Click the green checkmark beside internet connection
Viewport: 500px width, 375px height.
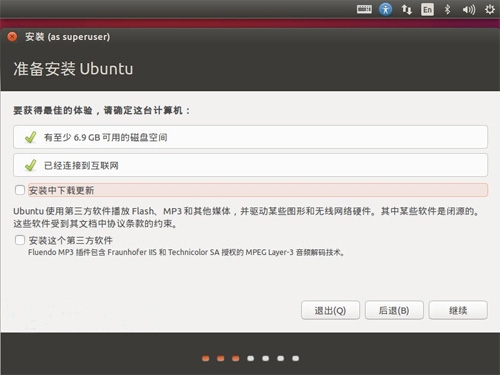(x=31, y=165)
